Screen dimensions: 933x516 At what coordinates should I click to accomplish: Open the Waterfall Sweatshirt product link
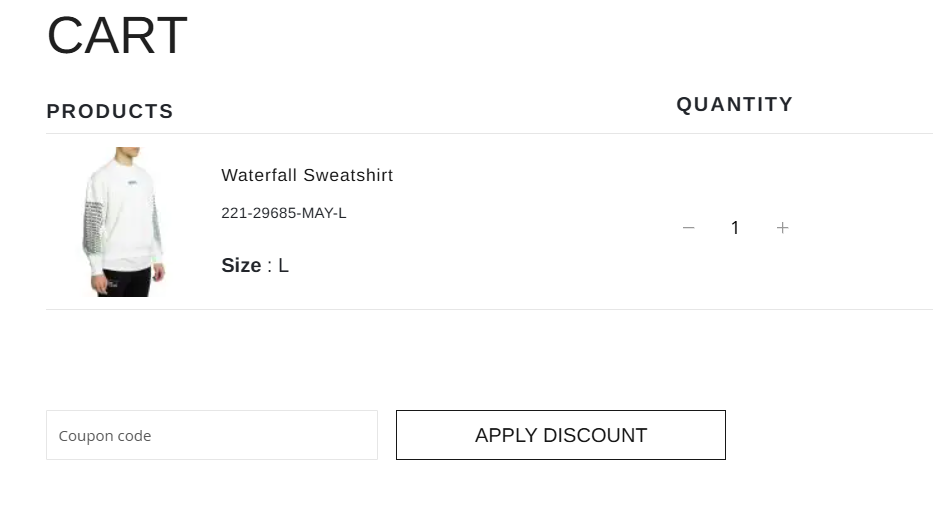pos(307,175)
